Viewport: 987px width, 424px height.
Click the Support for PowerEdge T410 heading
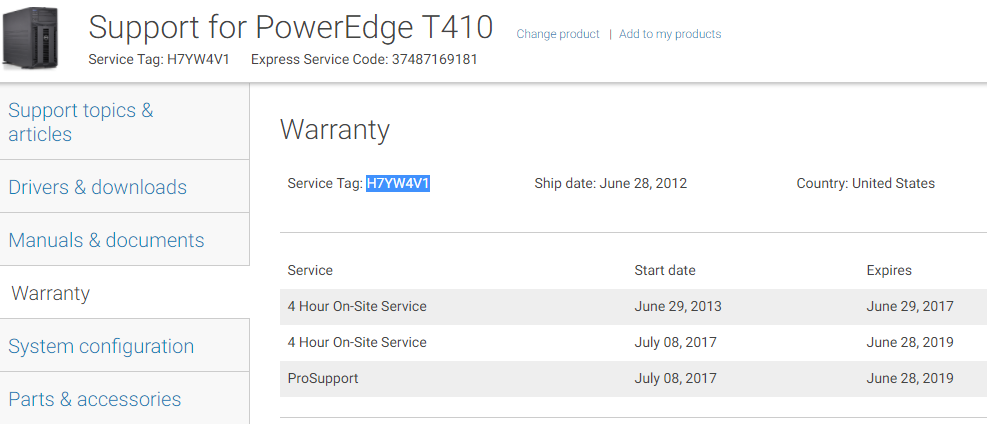pos(290,26)
